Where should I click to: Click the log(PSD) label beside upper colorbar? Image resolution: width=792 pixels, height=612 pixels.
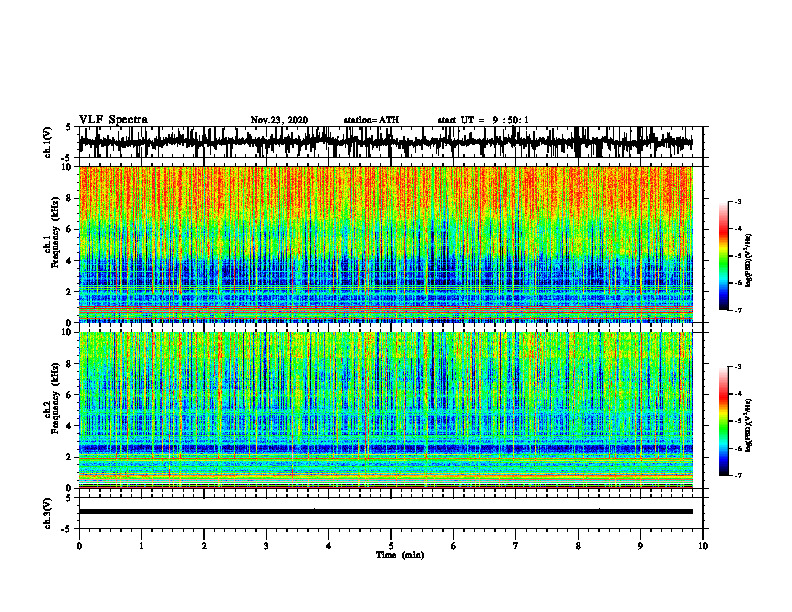749,260
